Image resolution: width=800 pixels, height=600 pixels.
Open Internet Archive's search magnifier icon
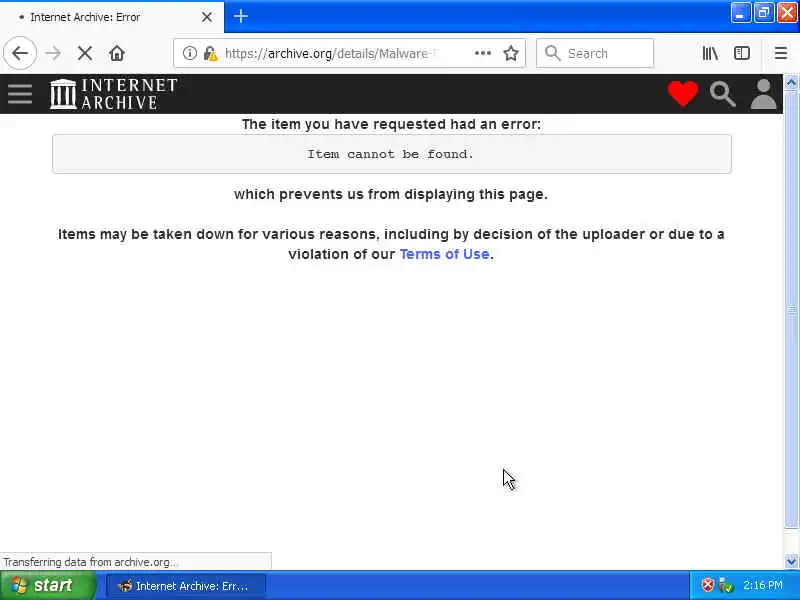tap(722, 94)
